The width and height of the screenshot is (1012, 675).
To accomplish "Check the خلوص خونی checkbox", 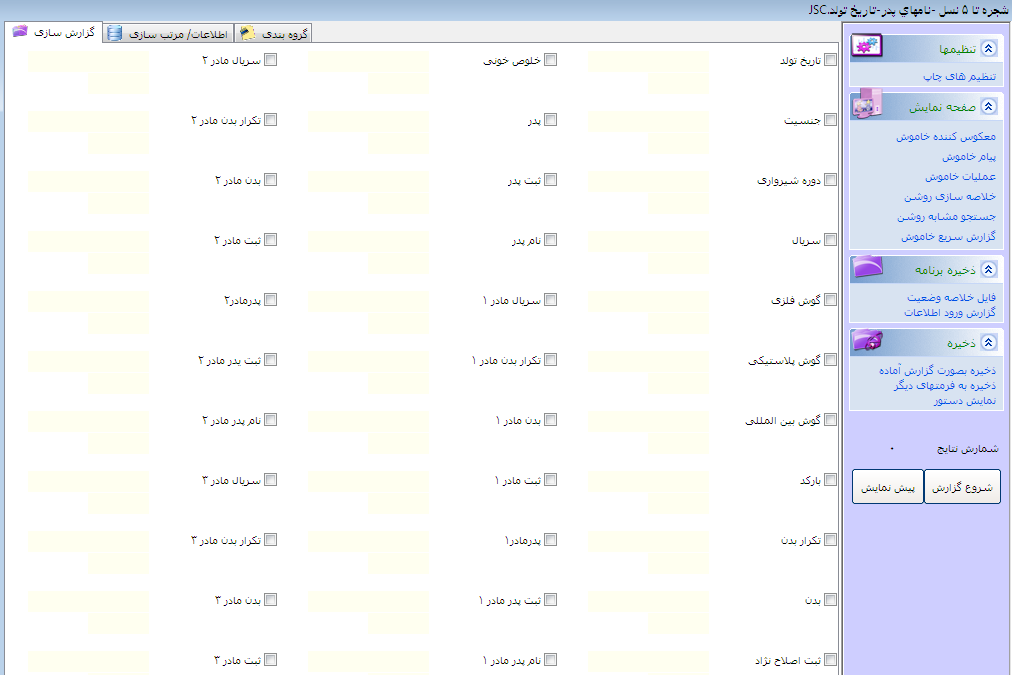I will [x=551, y=59].
